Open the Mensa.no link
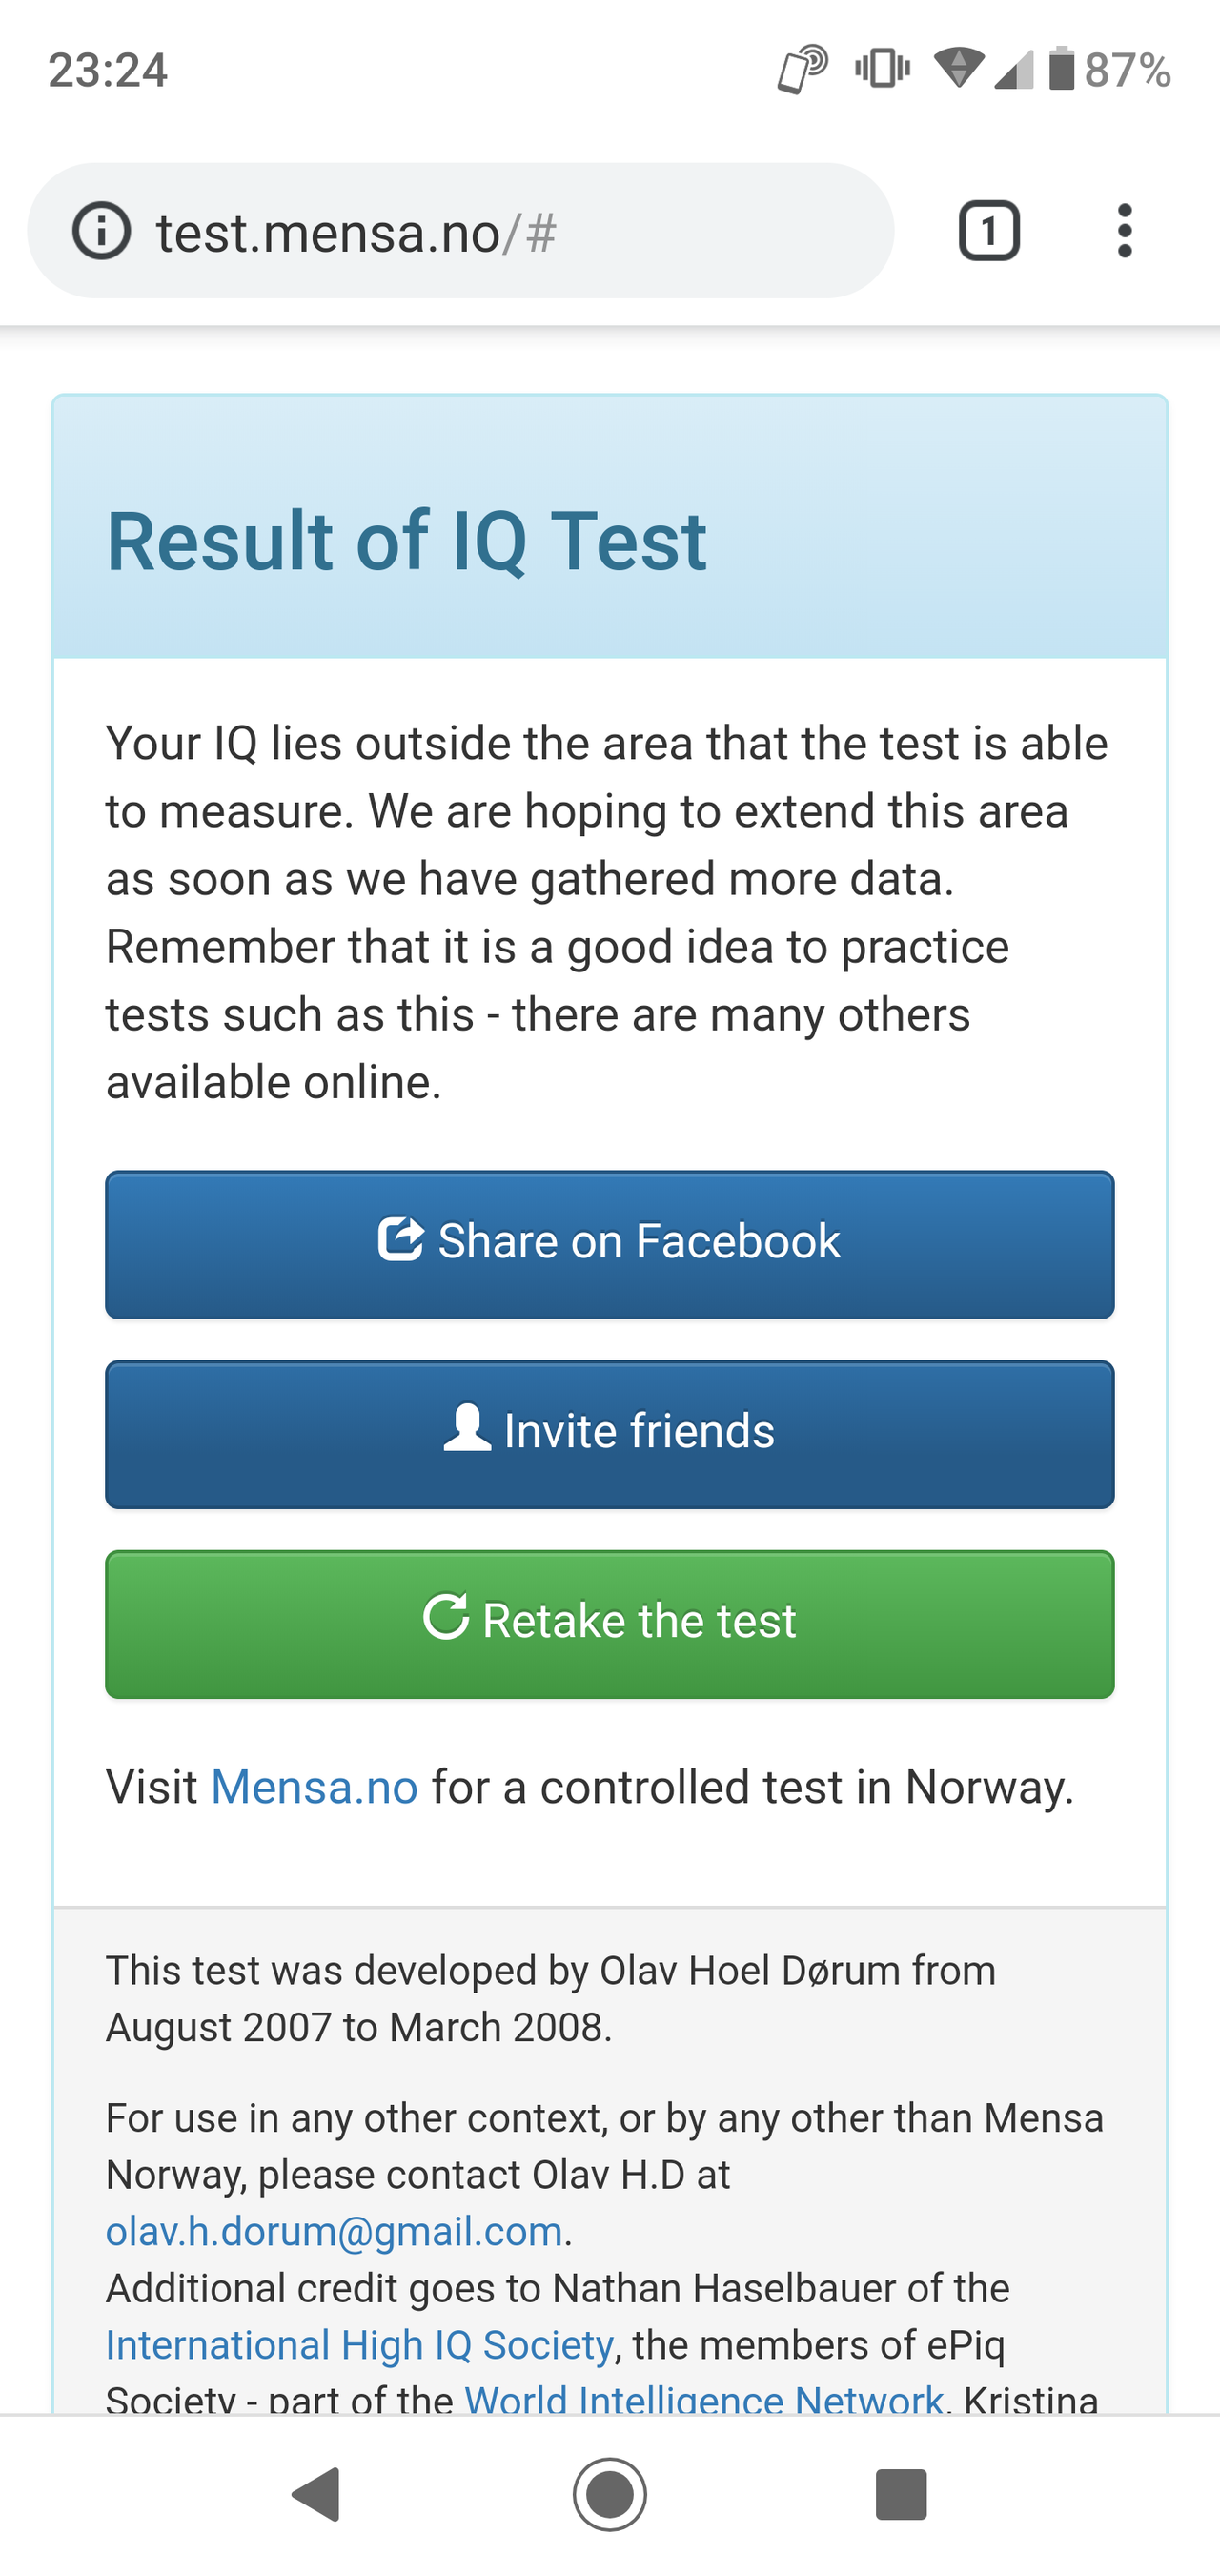The height and width of the screenshot is (2576, 1220). 314,1787
